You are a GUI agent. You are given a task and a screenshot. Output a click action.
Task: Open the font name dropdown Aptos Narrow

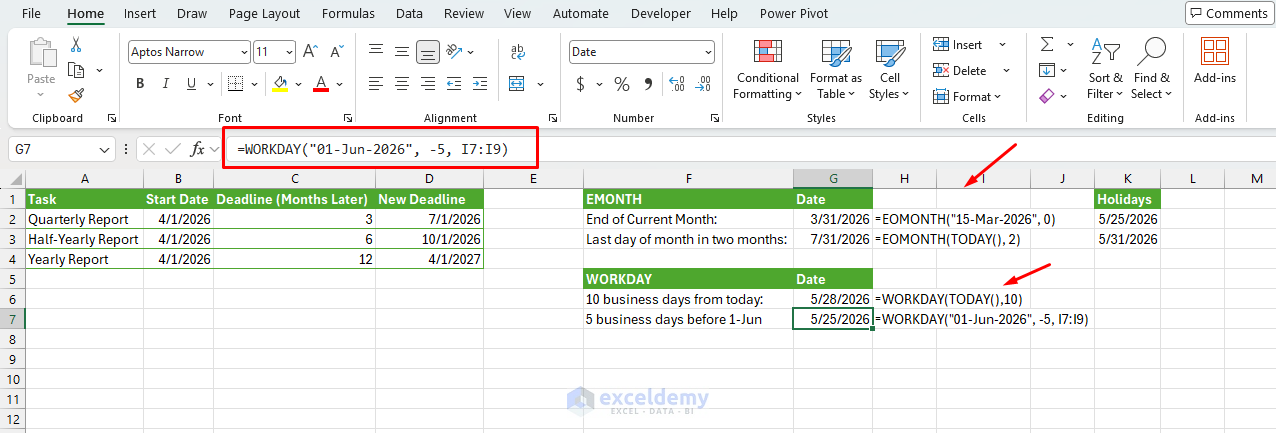click(244, 52)
